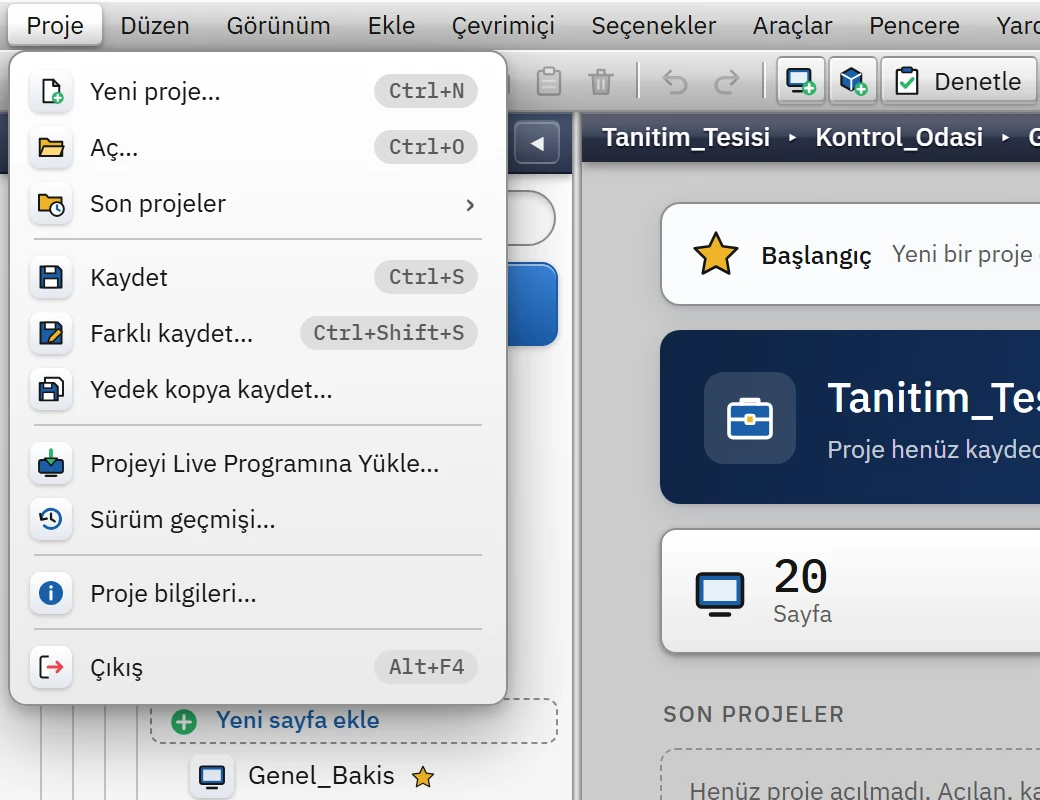Viewport: 1040px width, 800px height.
Task: Click the Aç open-folder icon
Action: (x=51, y=147)
